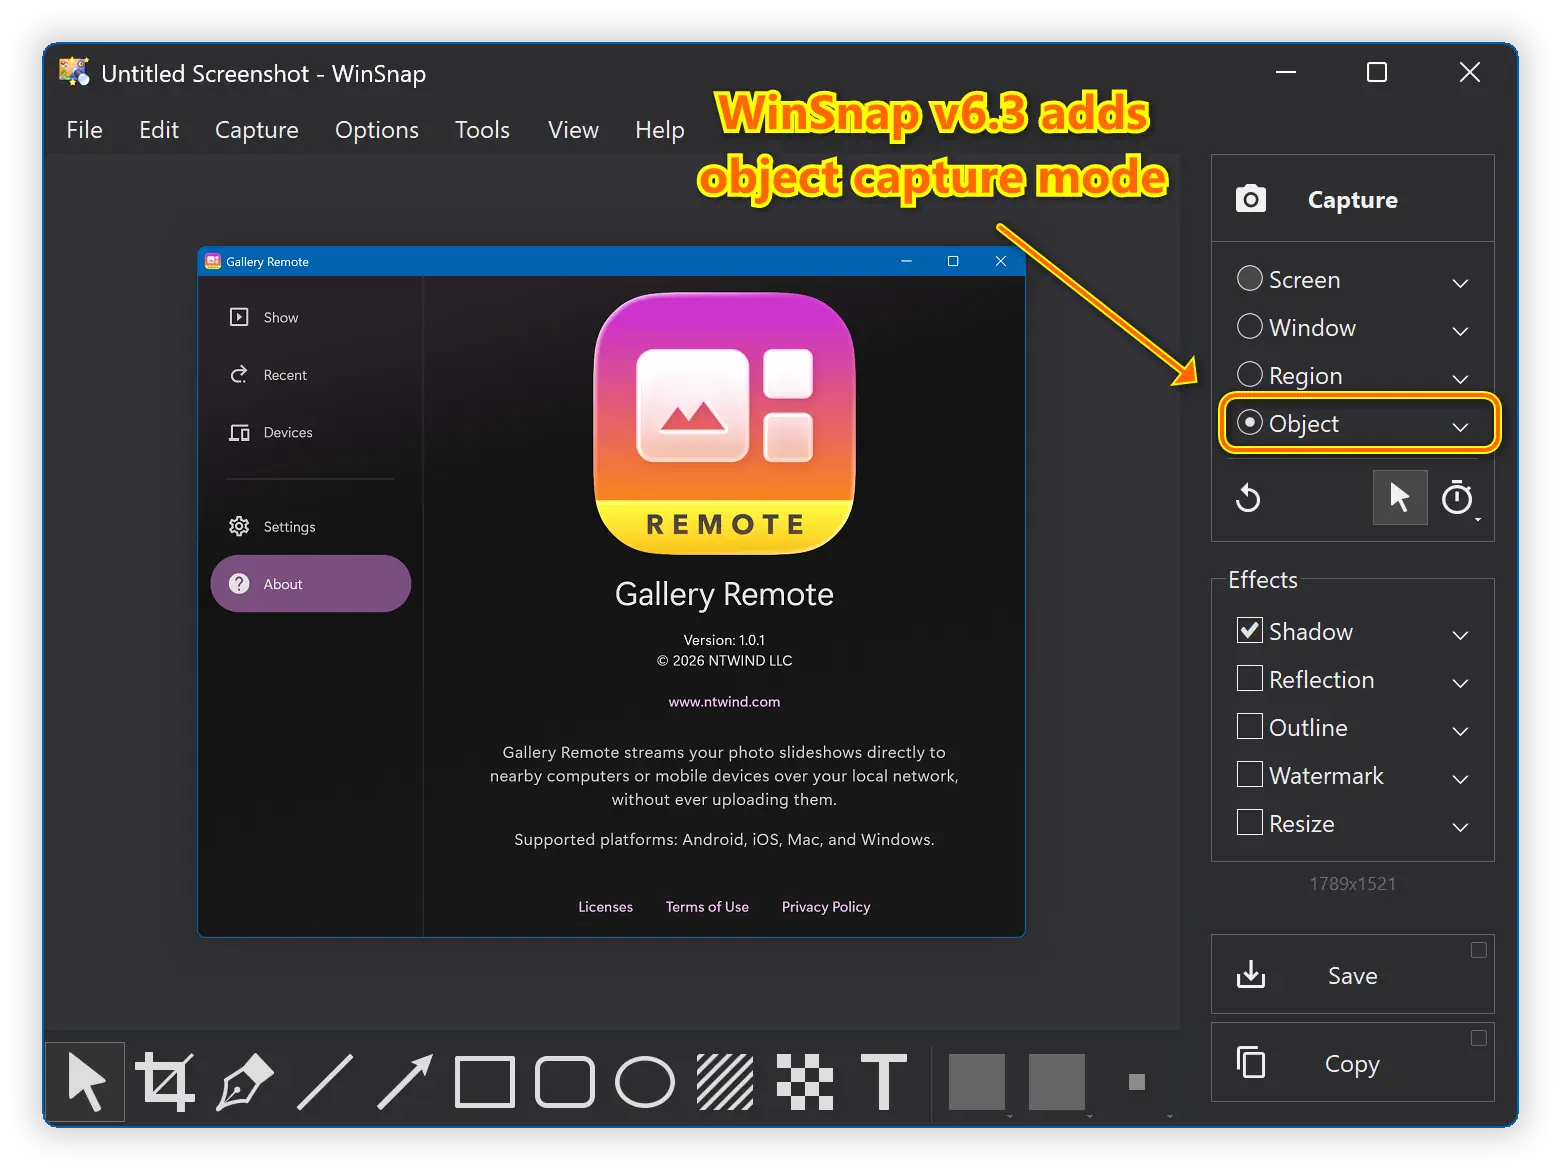Click the Gallery Remote app logo
Screen dimensions: 1560x1170
725,423
